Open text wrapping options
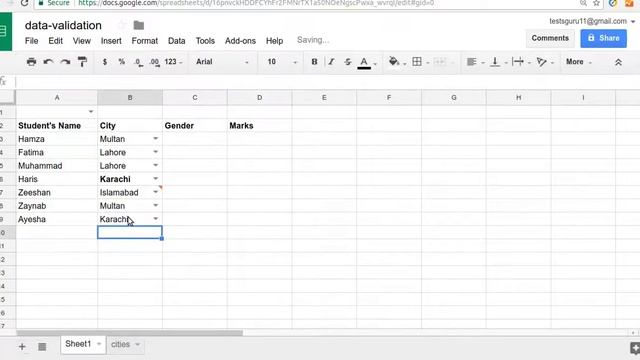Image resolution: width=640 pixels, height=360 pixels. coord(518,62)
